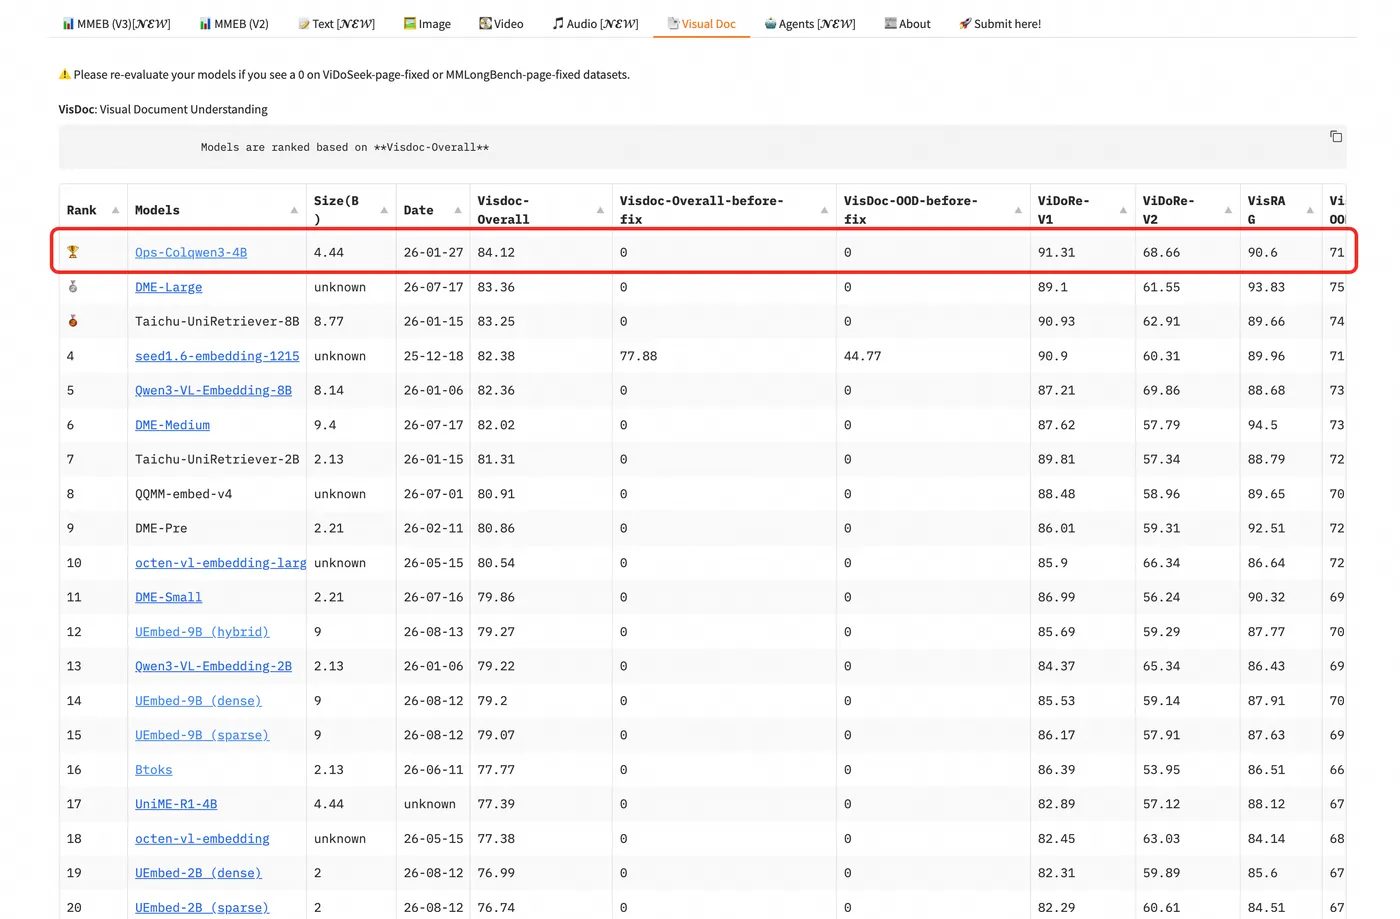
Task: Open Btoks model link
Action: tap(153, 770)
